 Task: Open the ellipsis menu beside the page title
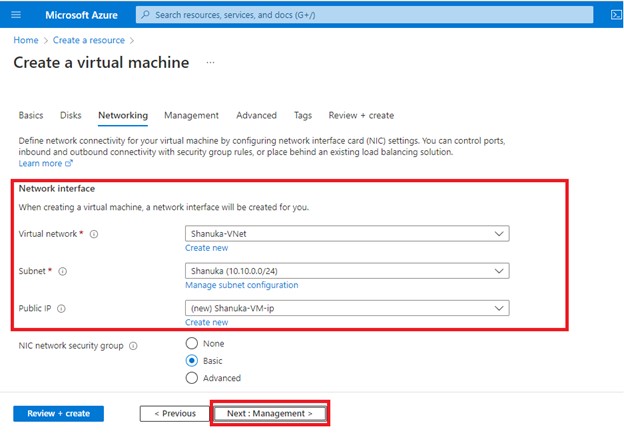point(210,63)
